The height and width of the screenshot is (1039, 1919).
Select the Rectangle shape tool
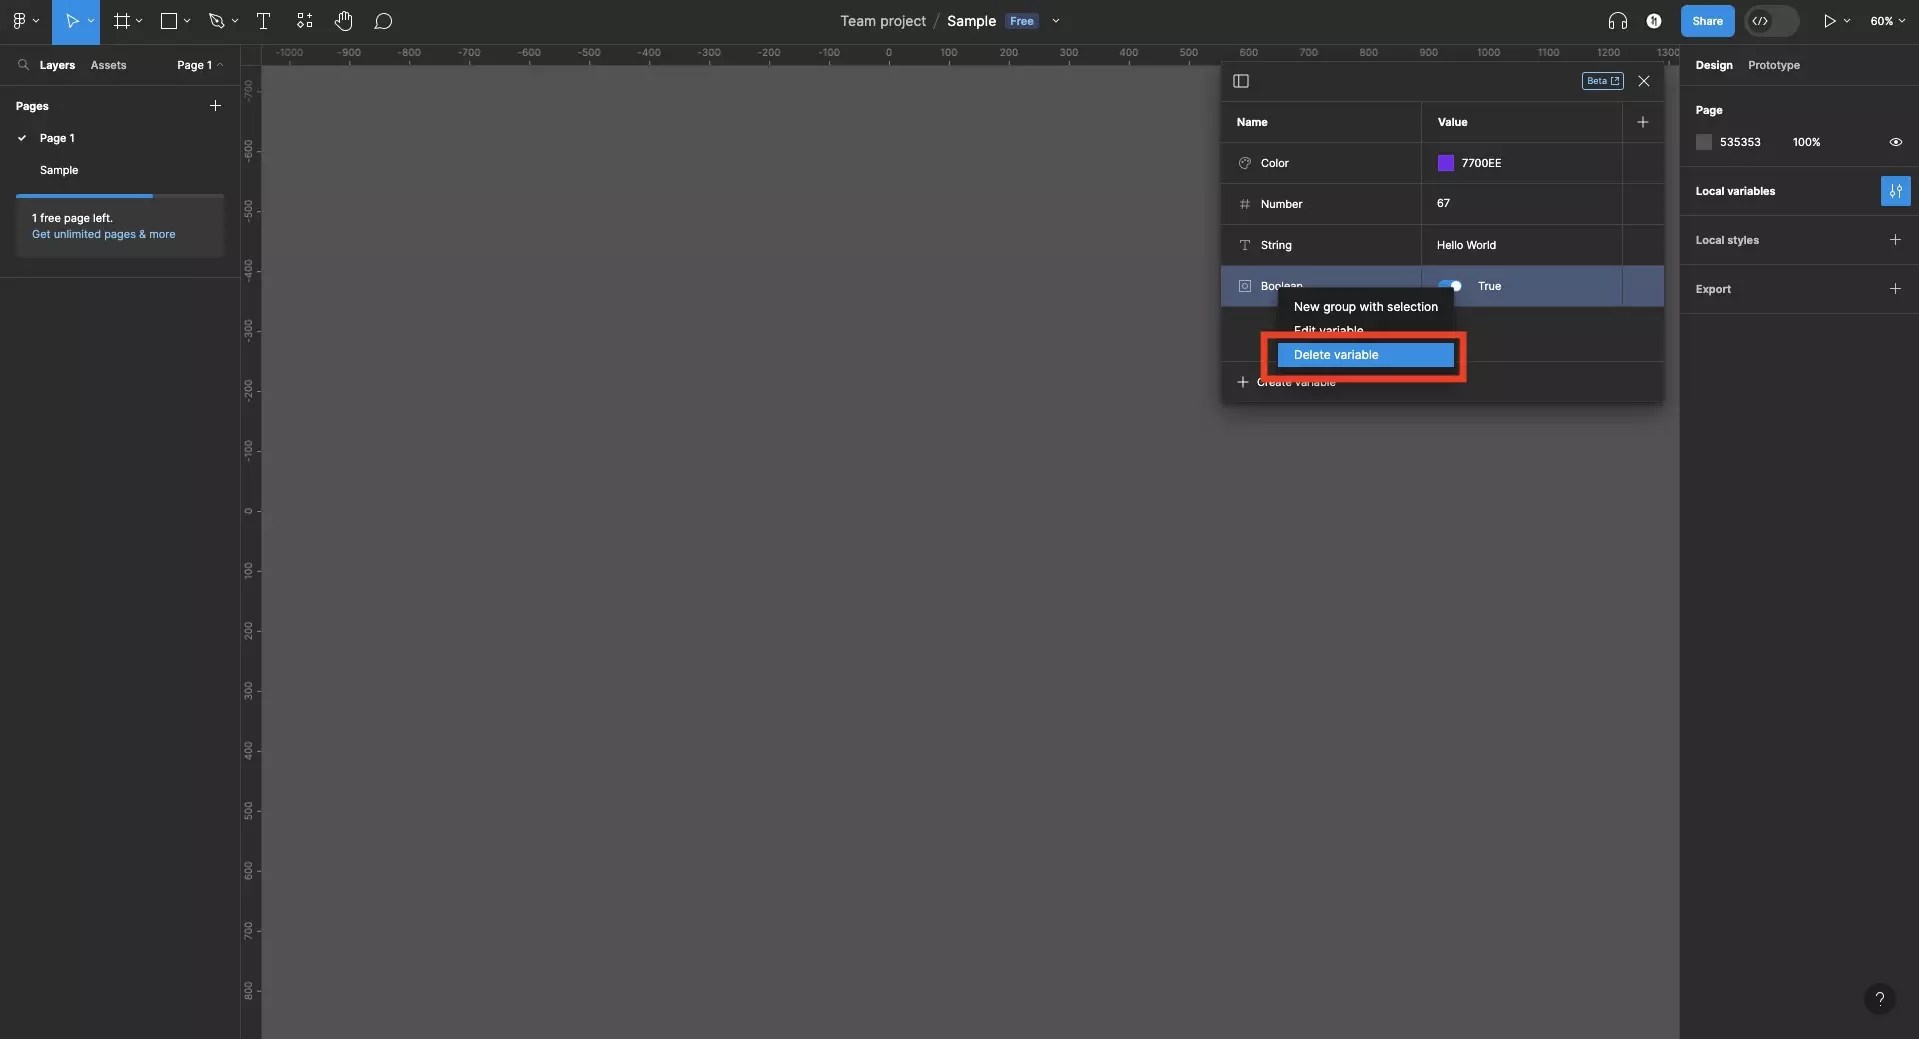167,20
